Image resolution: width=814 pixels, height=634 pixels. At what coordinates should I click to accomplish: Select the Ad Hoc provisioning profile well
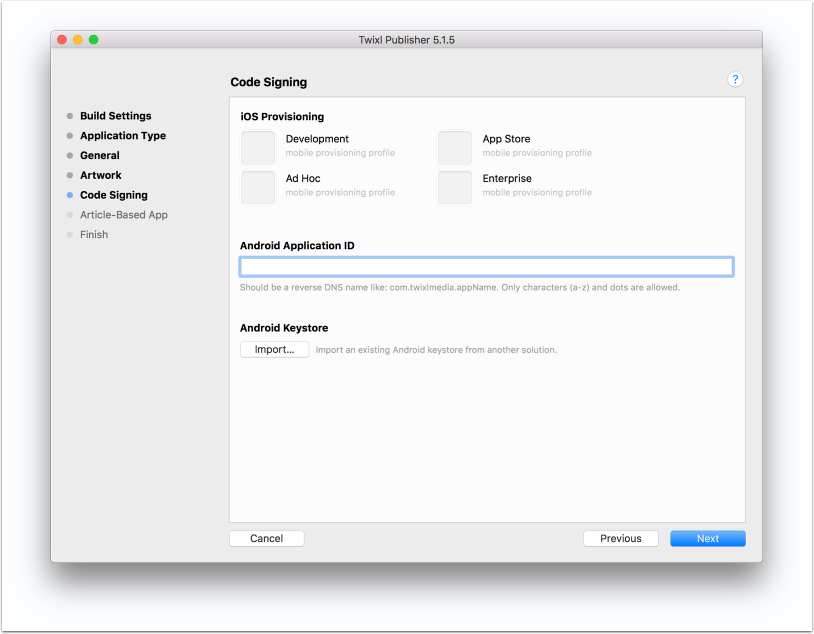tap(258, 187)
